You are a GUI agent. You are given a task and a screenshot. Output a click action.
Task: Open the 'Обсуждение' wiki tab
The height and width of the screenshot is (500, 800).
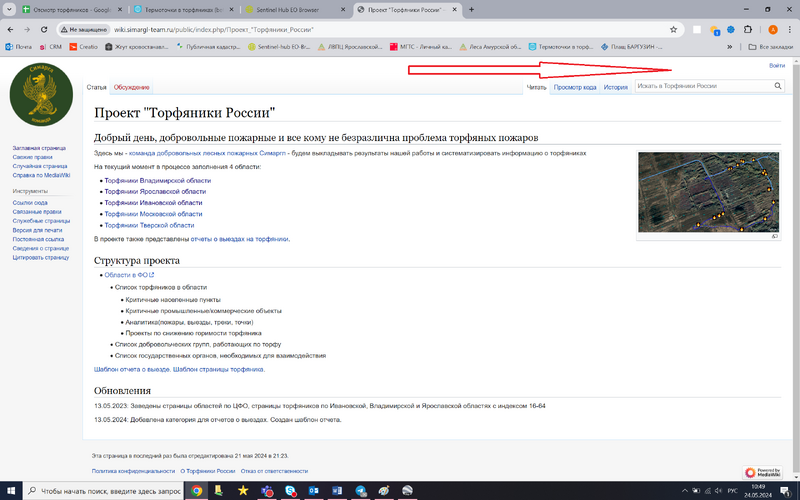(x=132, y=87)
